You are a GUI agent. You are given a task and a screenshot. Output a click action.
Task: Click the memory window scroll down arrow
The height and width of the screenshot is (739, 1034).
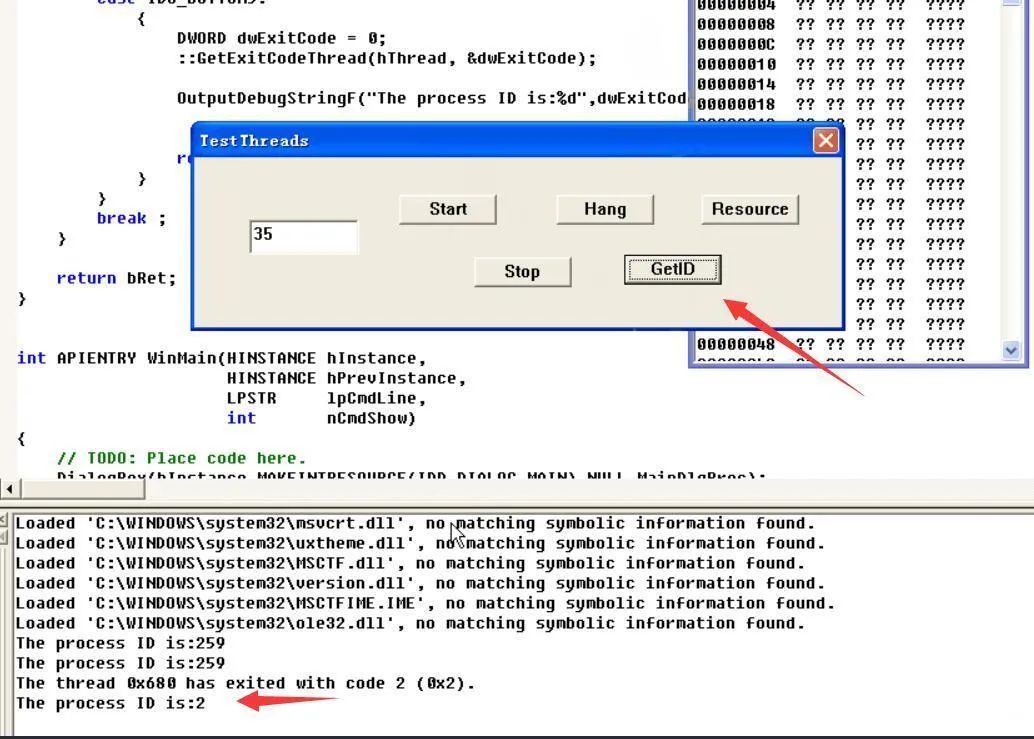pyautogui.click(x=1011, y=350)
